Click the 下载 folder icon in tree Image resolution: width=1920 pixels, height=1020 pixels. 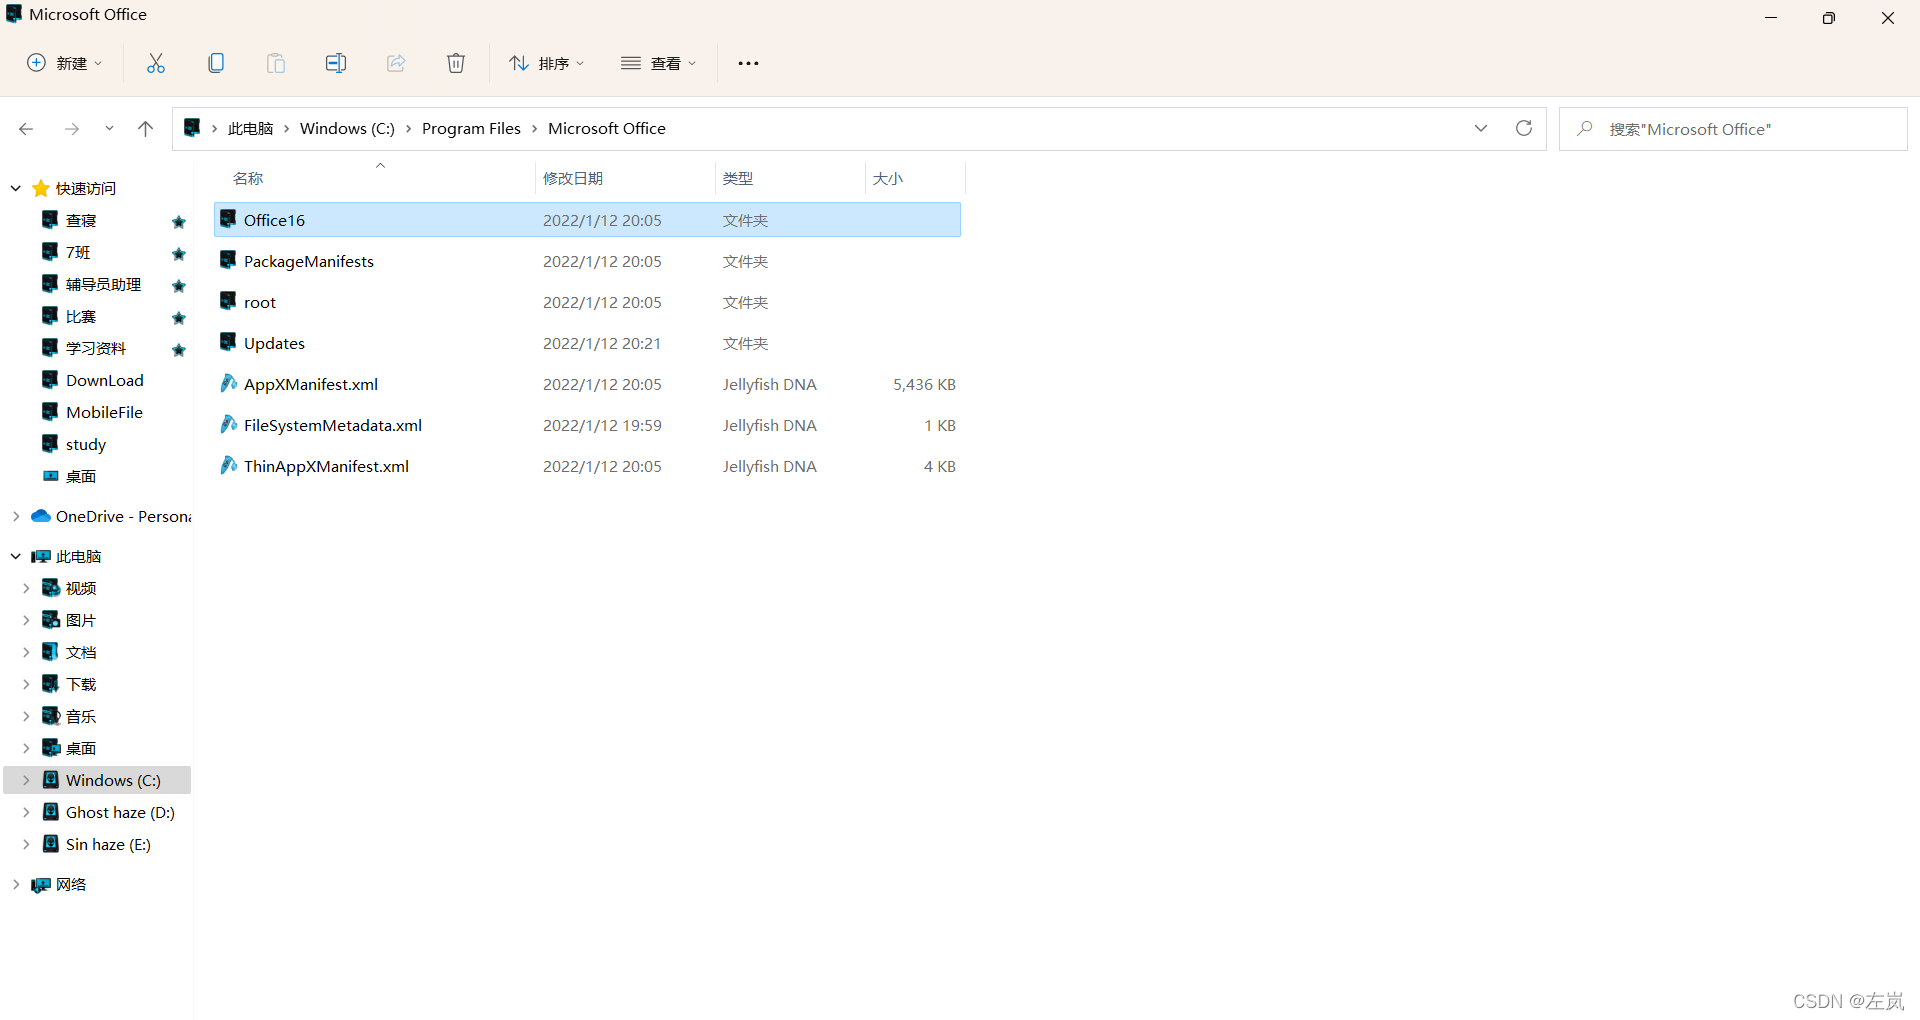pos(51,684)
